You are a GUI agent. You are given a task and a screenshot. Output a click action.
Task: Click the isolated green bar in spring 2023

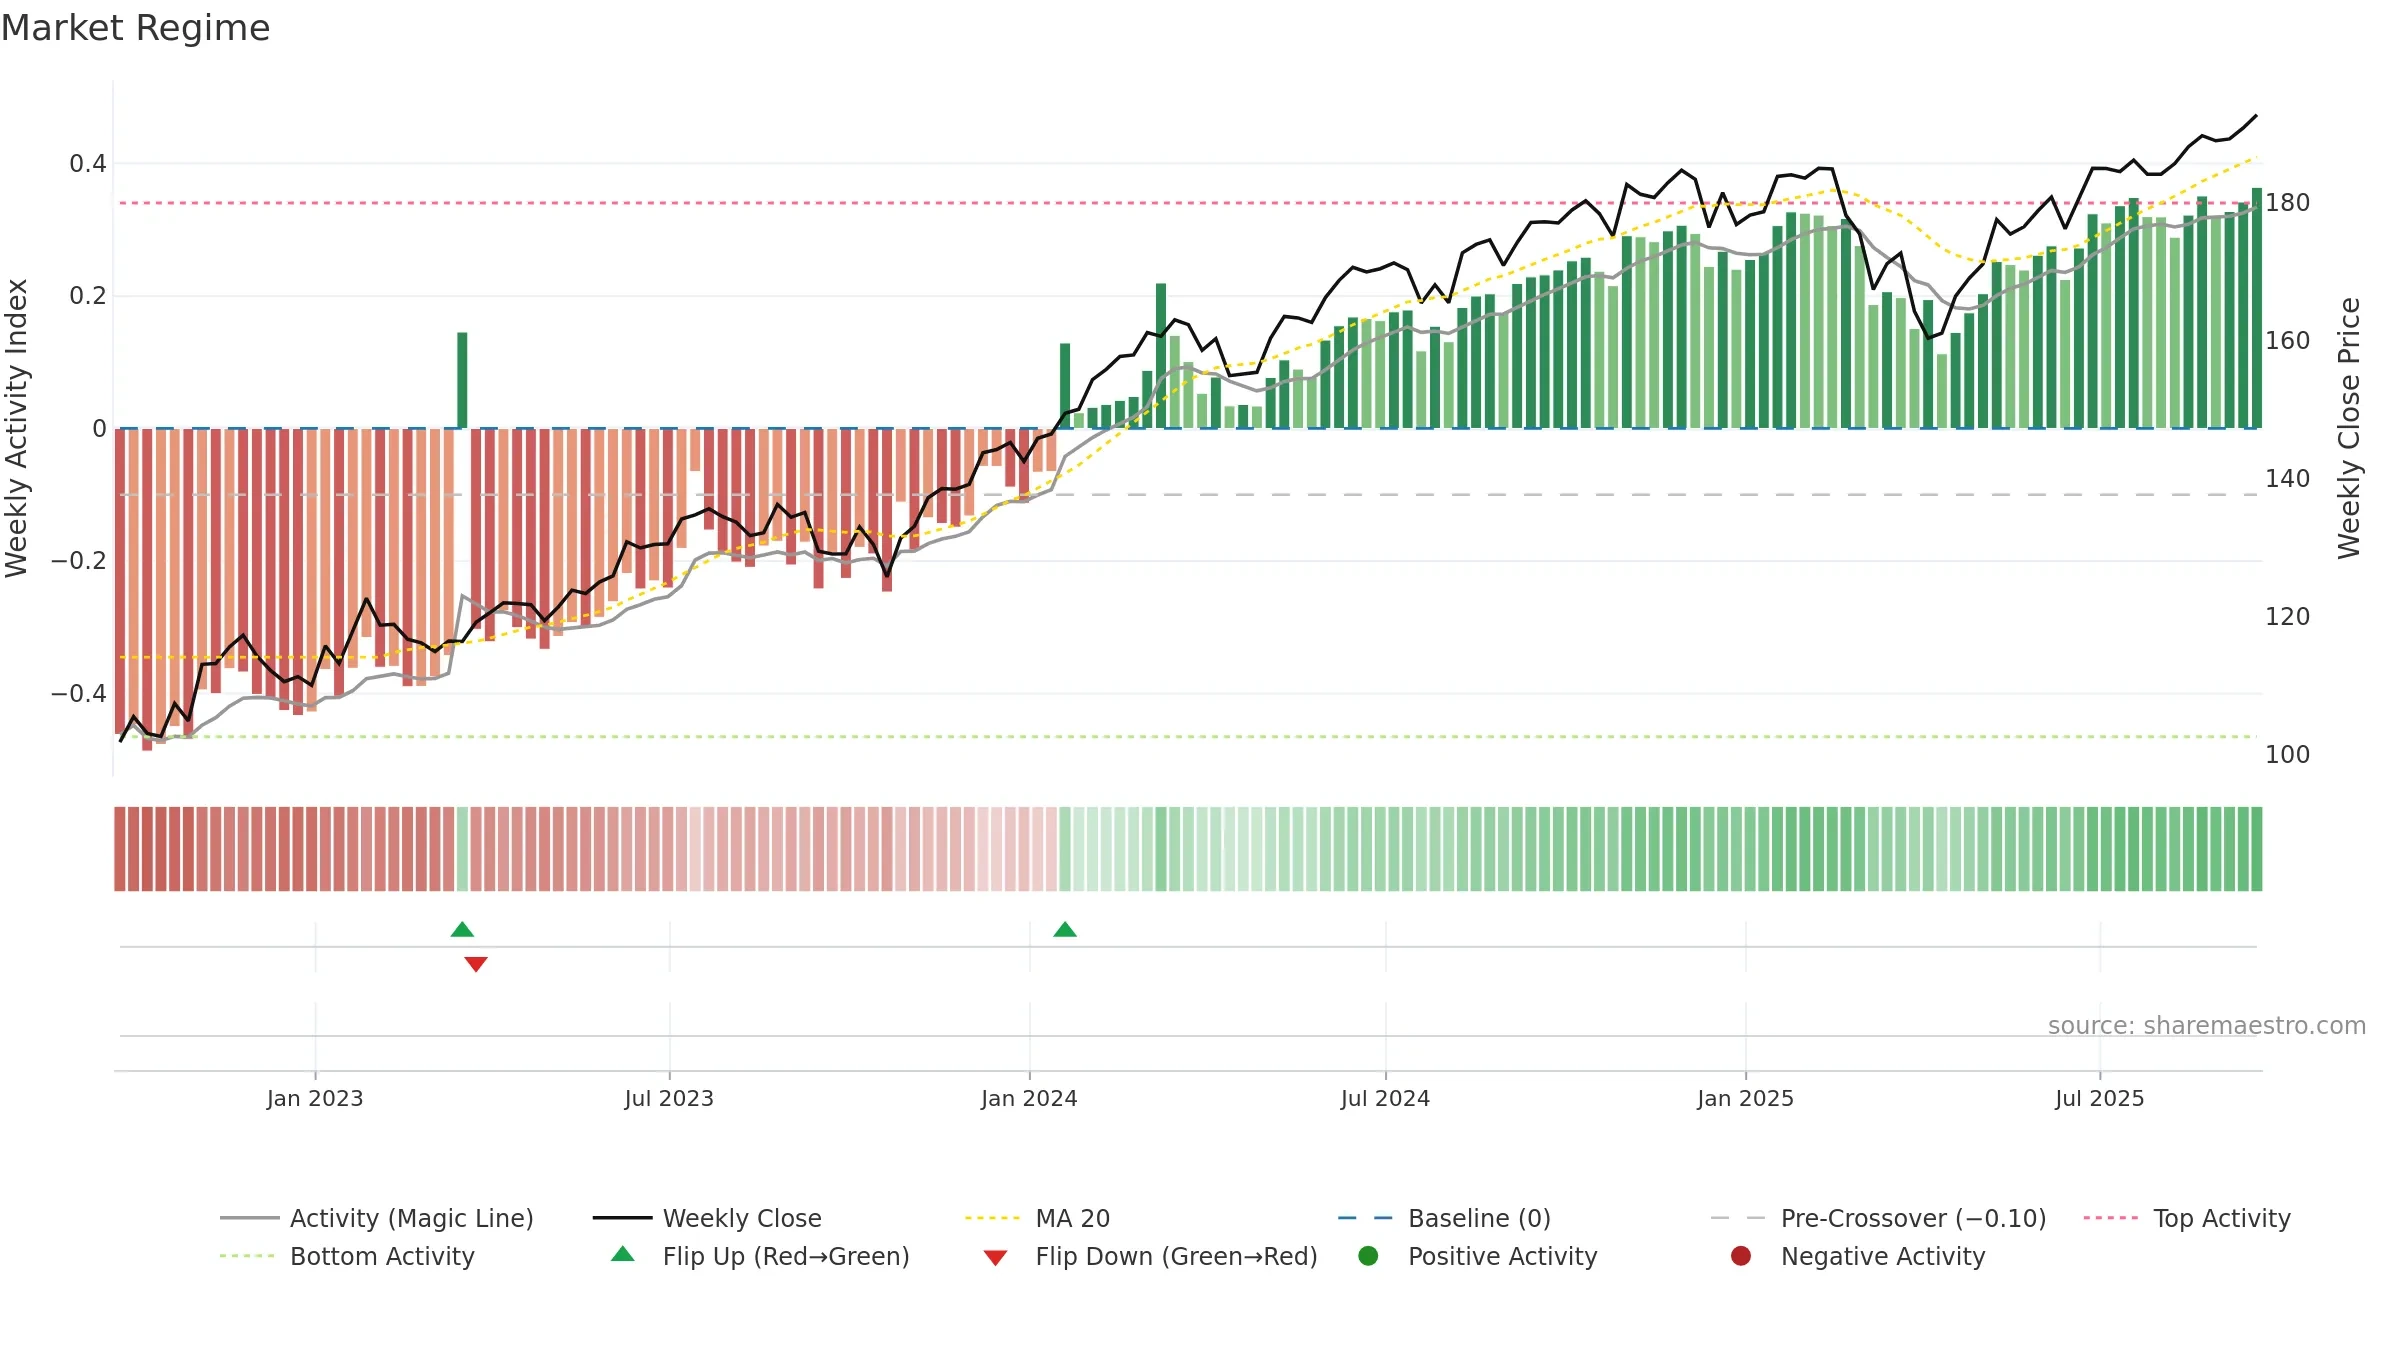pos(462,380)
